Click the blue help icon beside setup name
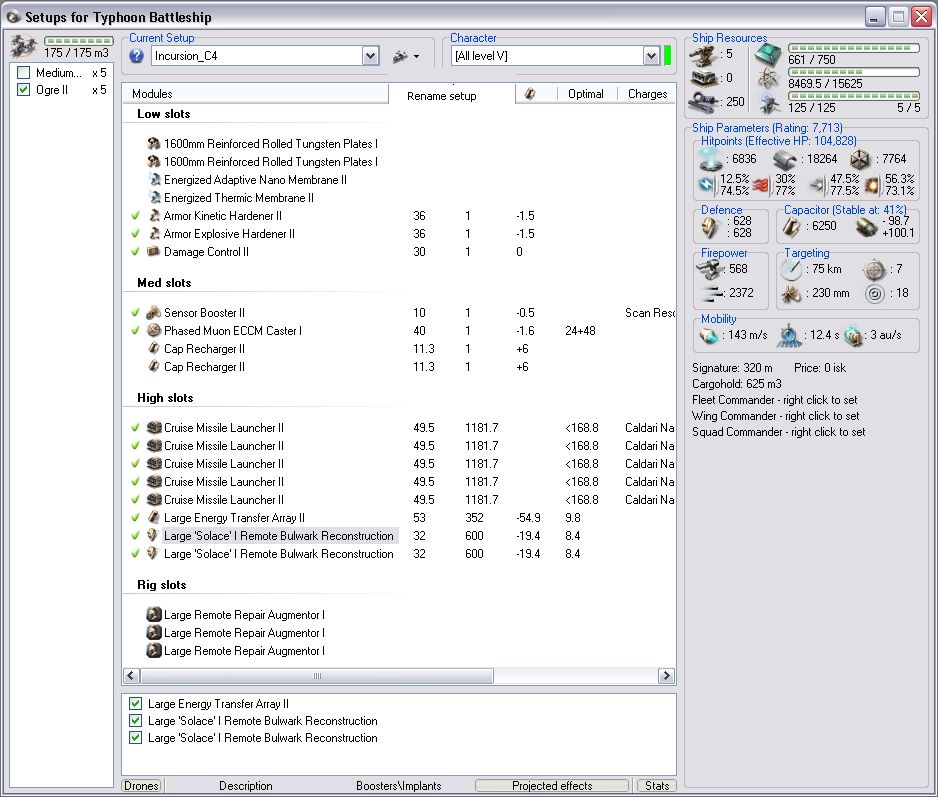 pyautogui.click(x=137, y=56)
